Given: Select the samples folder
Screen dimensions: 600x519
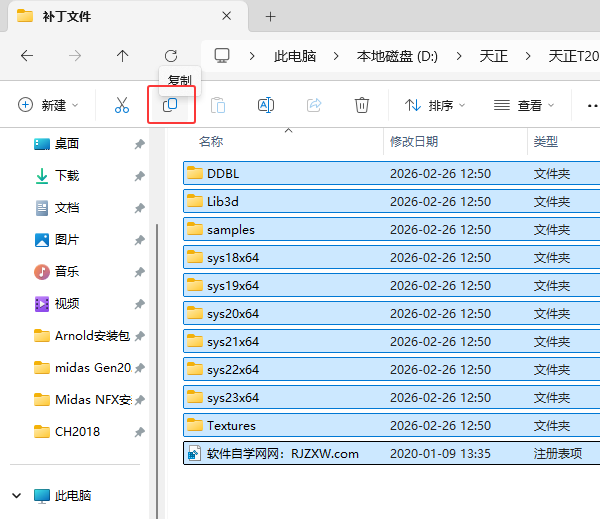Looking at the screenshot, I should coord(391,229).
